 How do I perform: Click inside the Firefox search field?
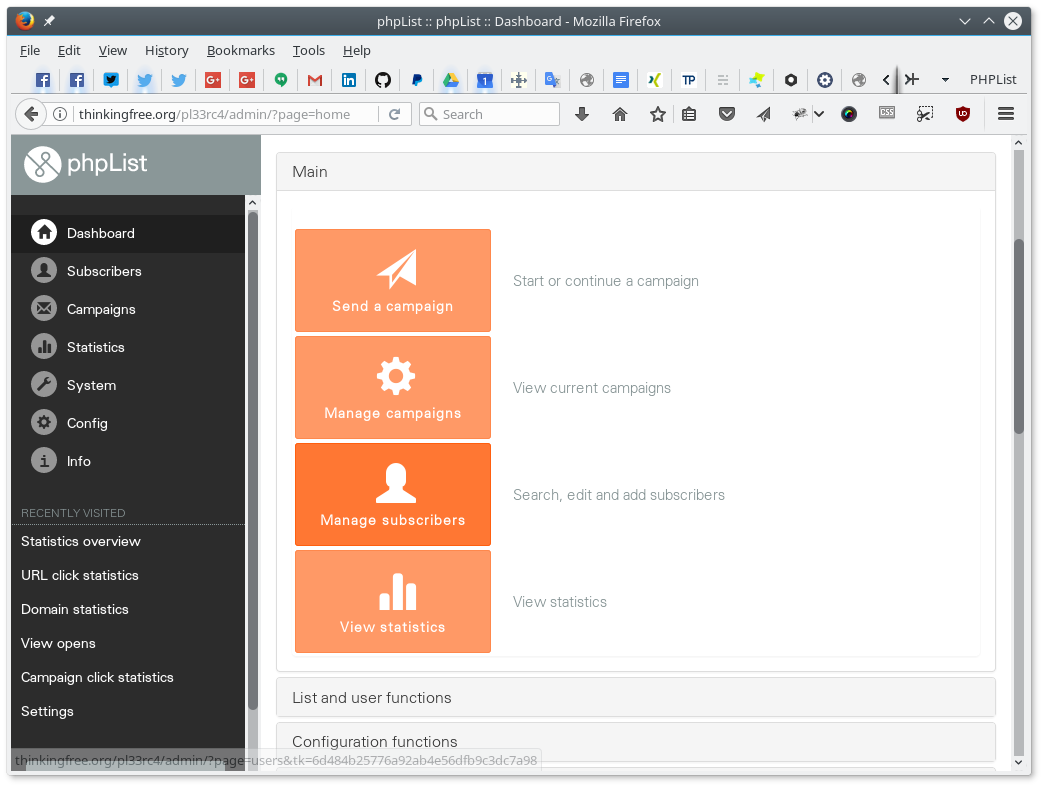(490, 113)
